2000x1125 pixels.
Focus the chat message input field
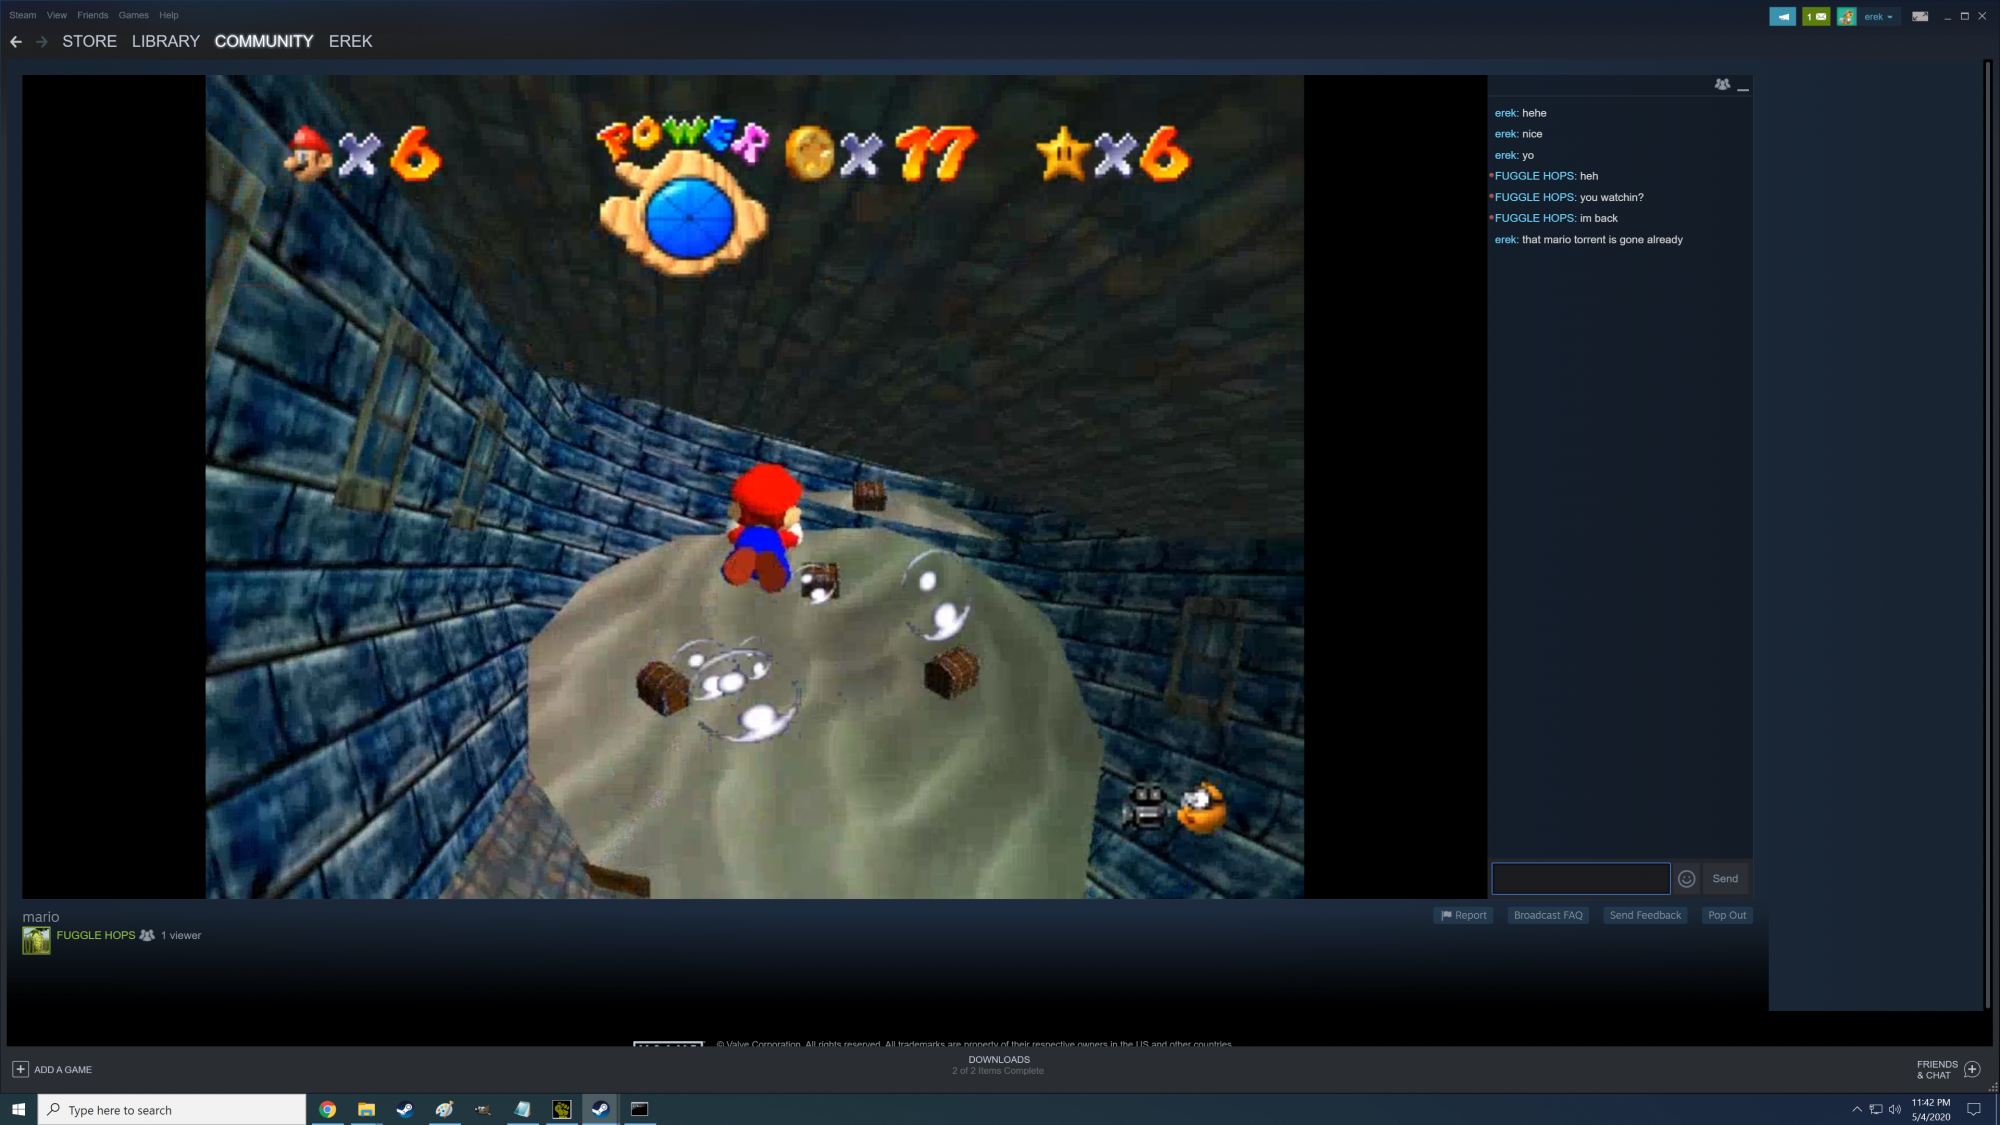pos(1580,879)
